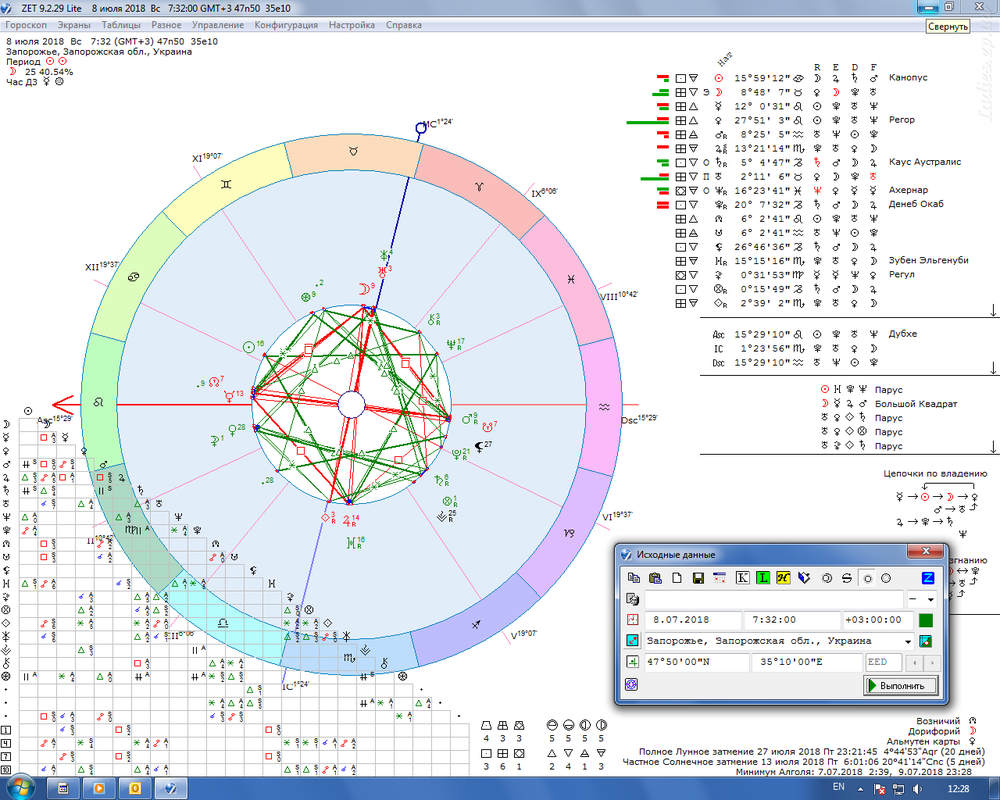Click the copy data icon in Исходные данные
The width and height of the screenshot is (1000, 800).
(x=634, y=578)
